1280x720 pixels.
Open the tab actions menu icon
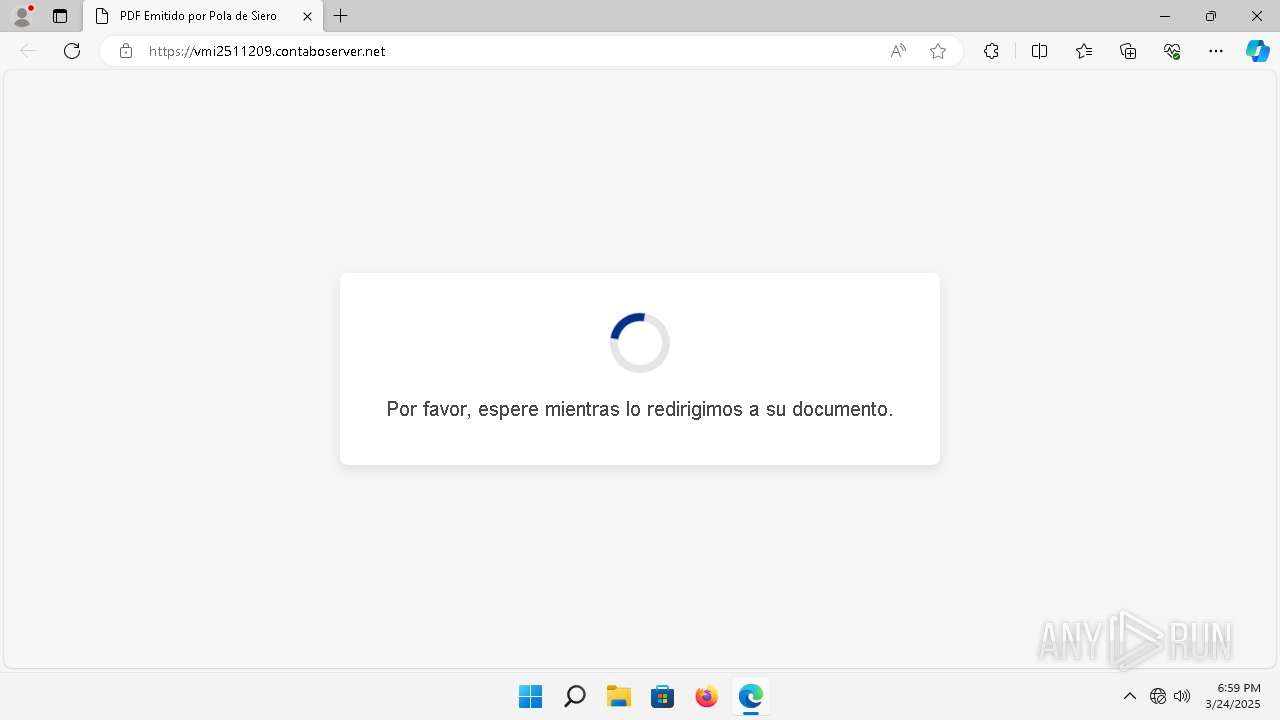(60, 16)
